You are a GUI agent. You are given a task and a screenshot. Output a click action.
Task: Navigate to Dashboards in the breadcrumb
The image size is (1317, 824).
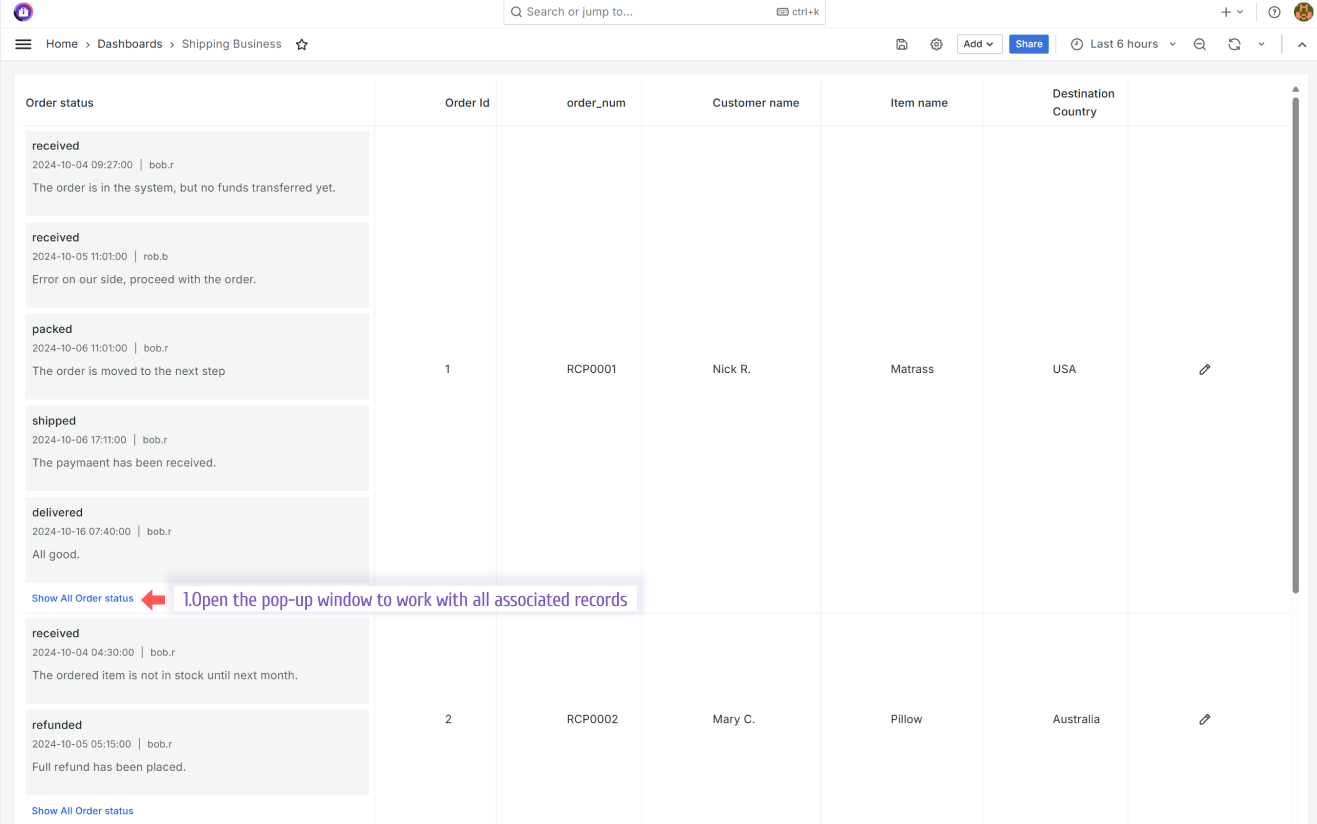[x=129, y=44]
